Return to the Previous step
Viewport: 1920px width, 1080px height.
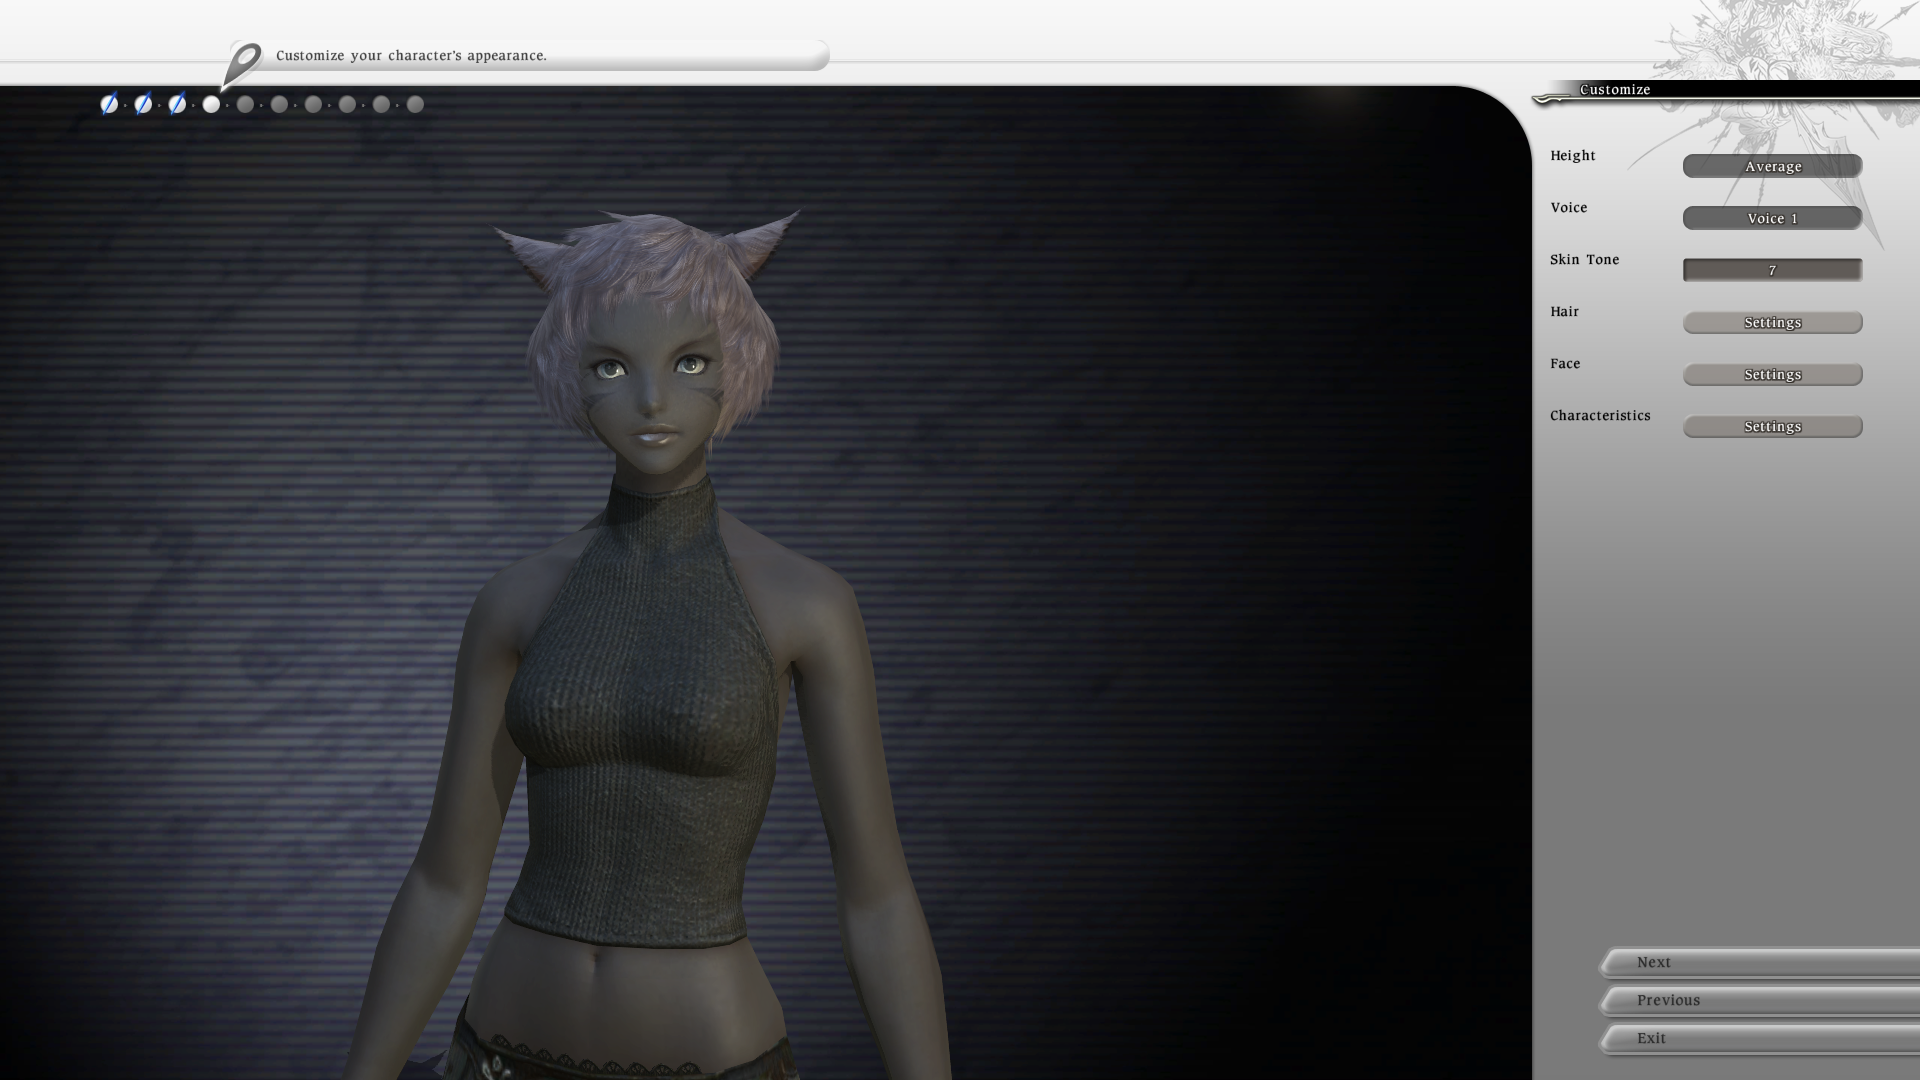(x=1760, y=1000)
